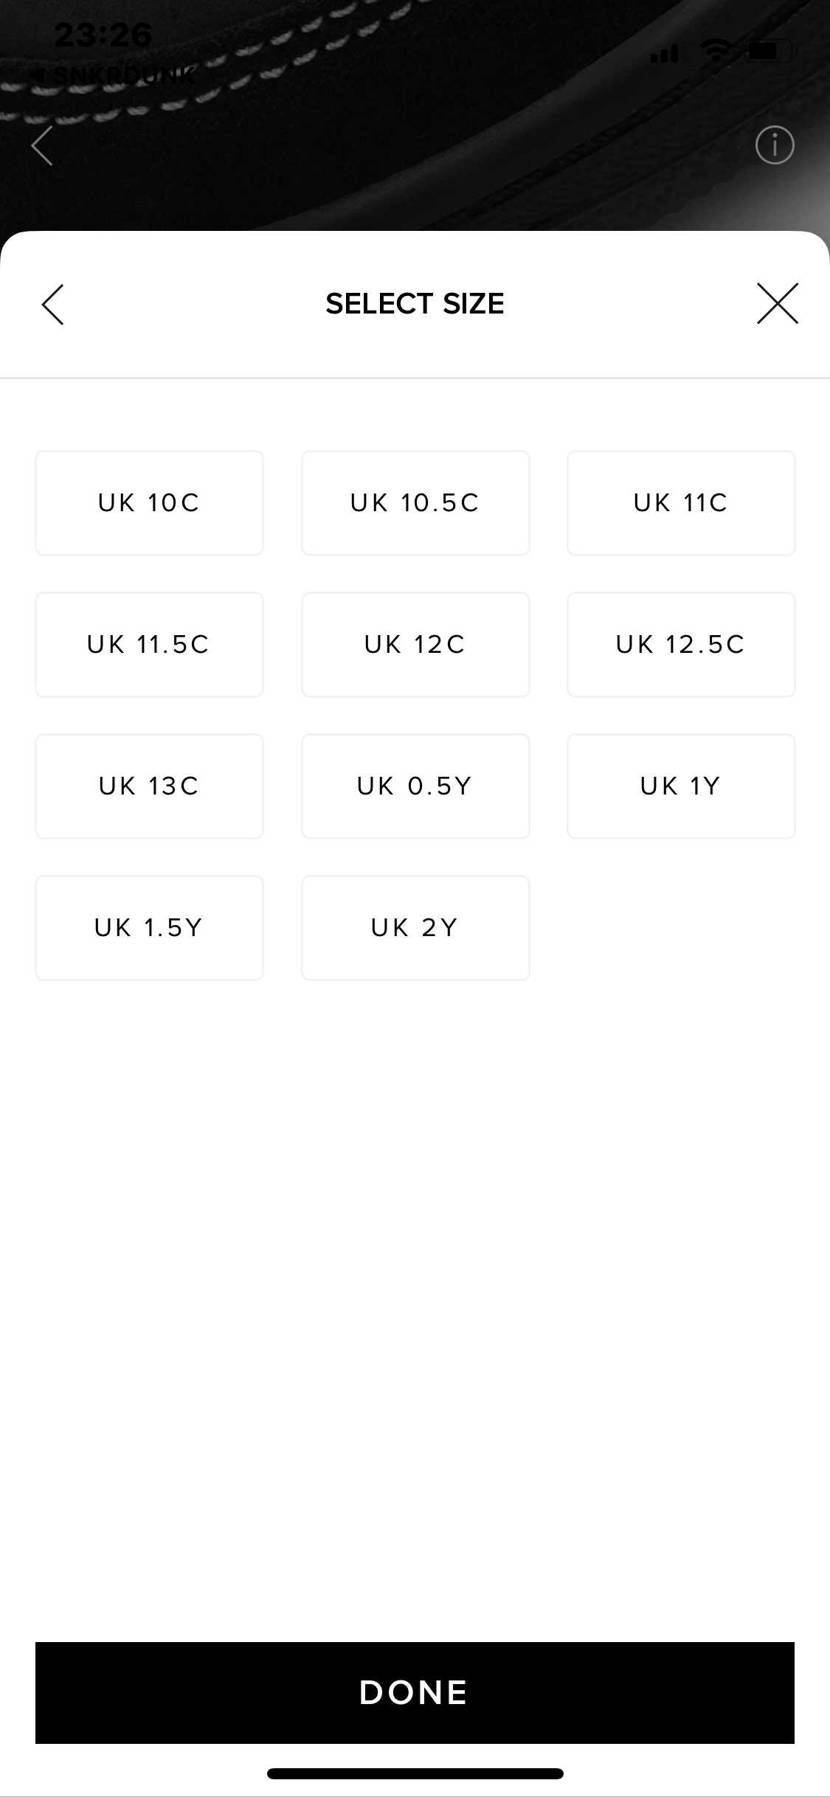Click the back chevron beside SELECT SIZE
Viewport: 830px width, 1797px height.
pos(53,304)
